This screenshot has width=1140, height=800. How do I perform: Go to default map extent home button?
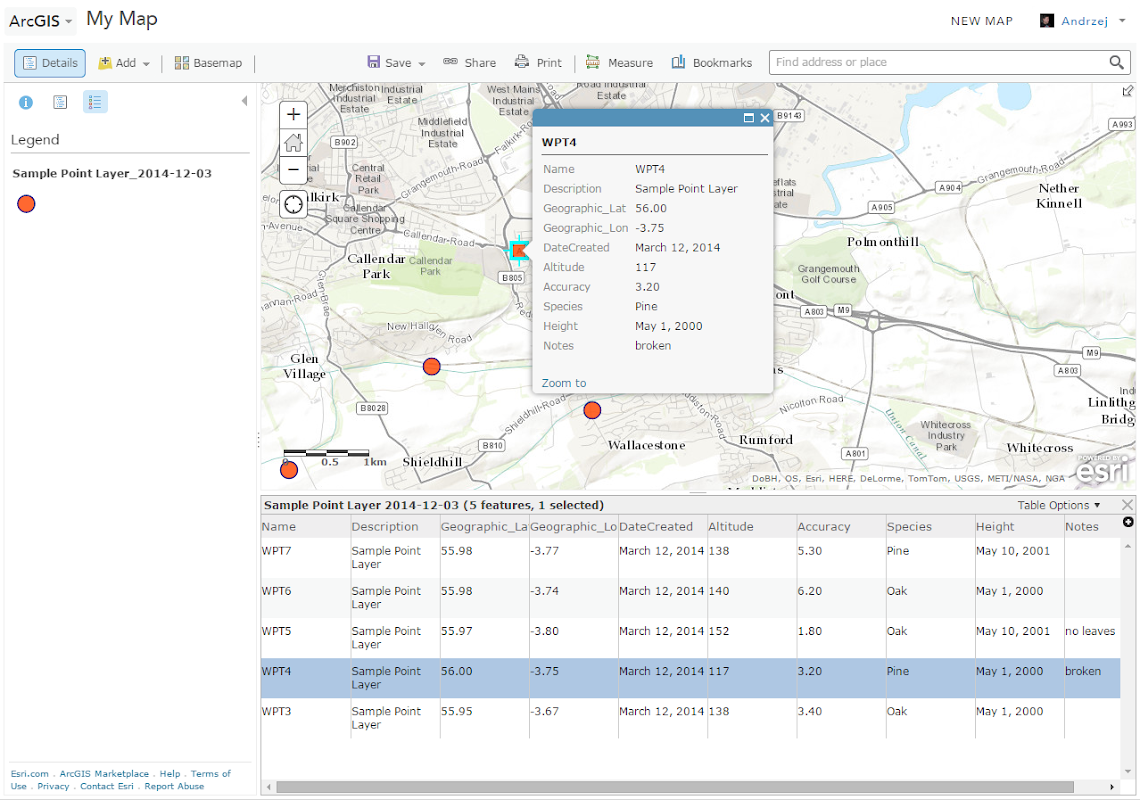(293, 142)
